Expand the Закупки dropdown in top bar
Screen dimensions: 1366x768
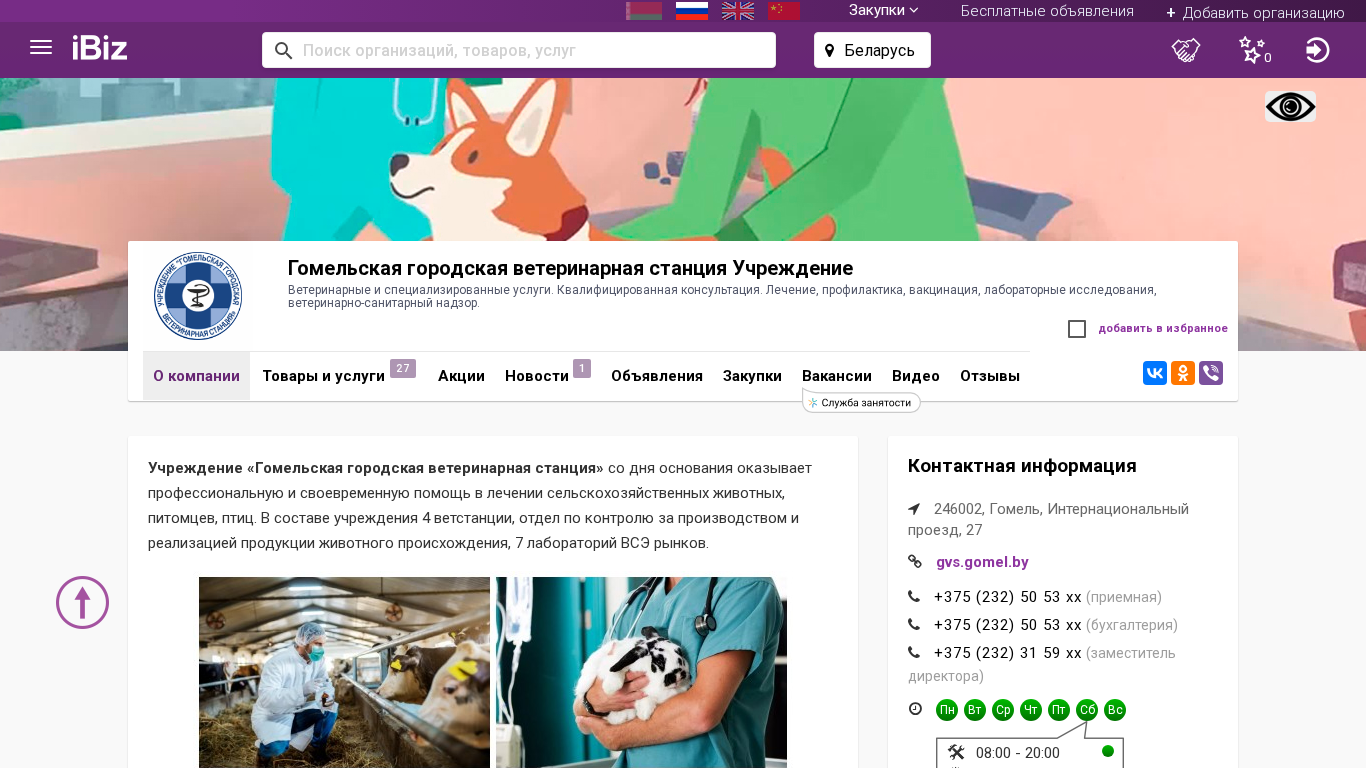point(884,10)
